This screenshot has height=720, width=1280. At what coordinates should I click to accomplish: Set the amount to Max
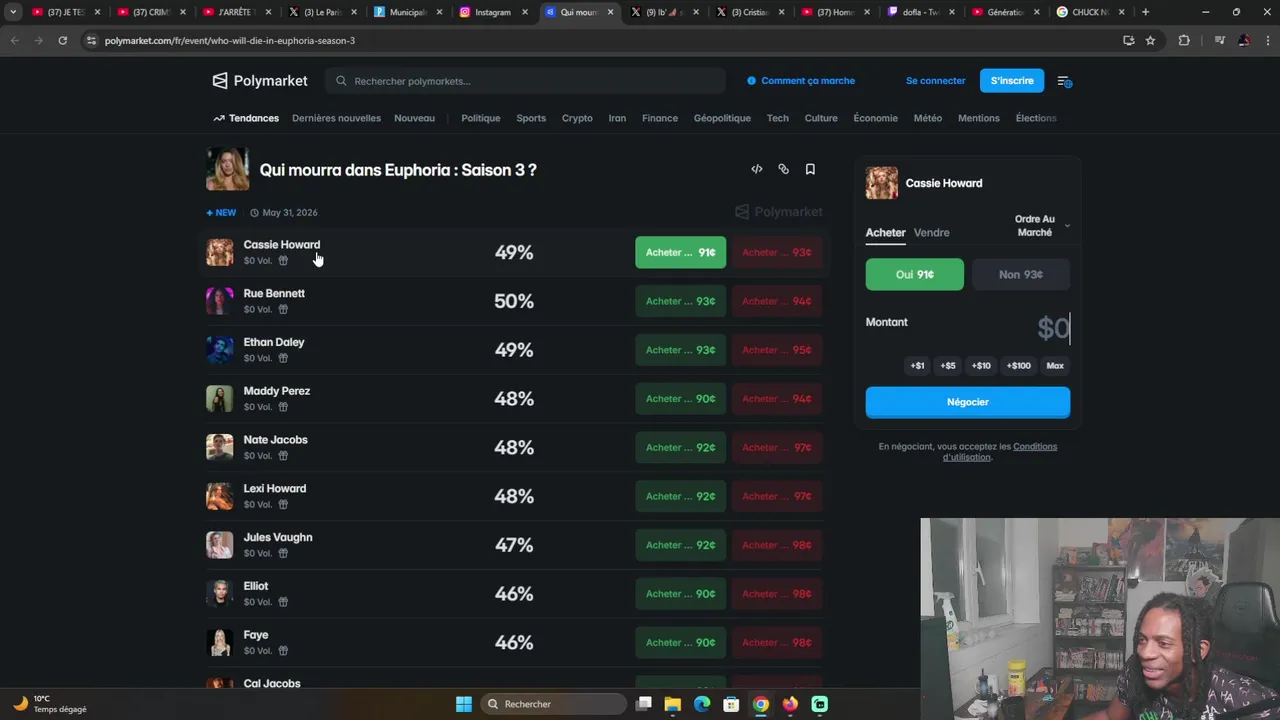pos(1055,366)
